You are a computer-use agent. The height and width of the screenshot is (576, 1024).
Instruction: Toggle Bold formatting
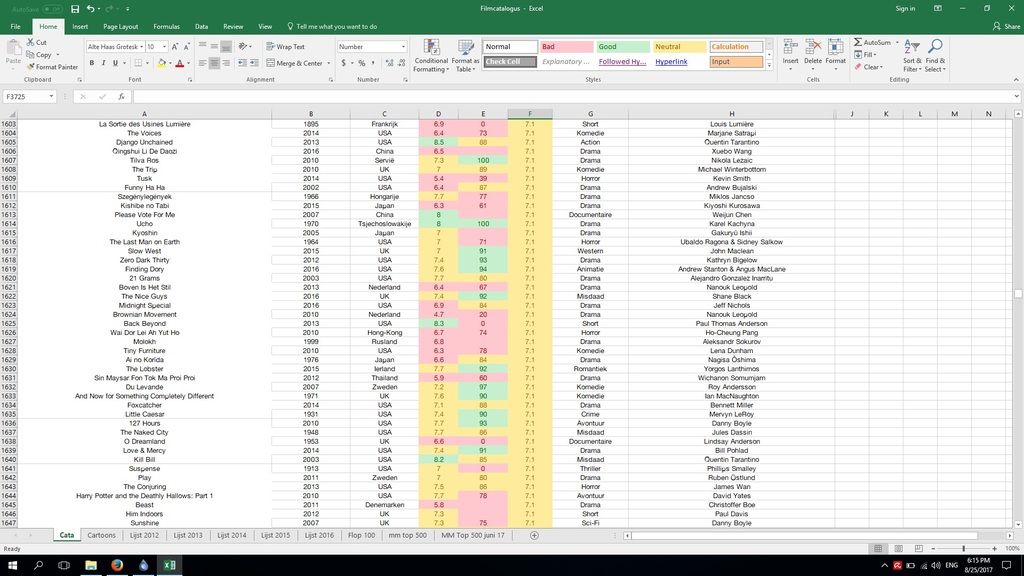tap(91, 63)
